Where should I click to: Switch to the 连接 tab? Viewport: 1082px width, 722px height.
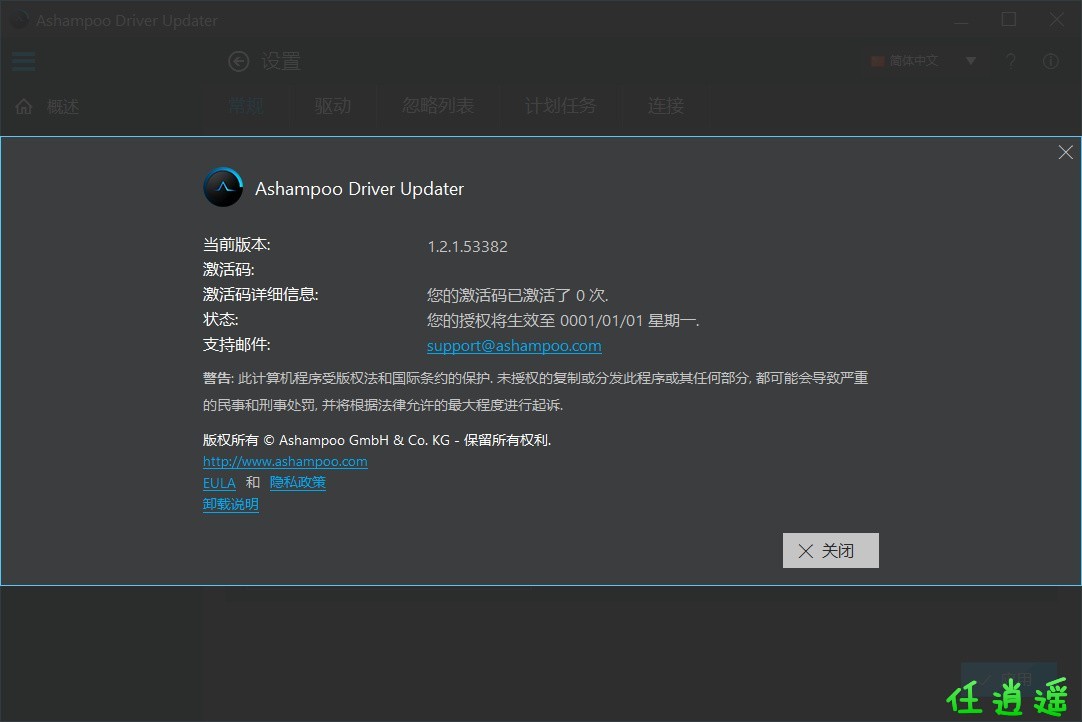point(666,106)
